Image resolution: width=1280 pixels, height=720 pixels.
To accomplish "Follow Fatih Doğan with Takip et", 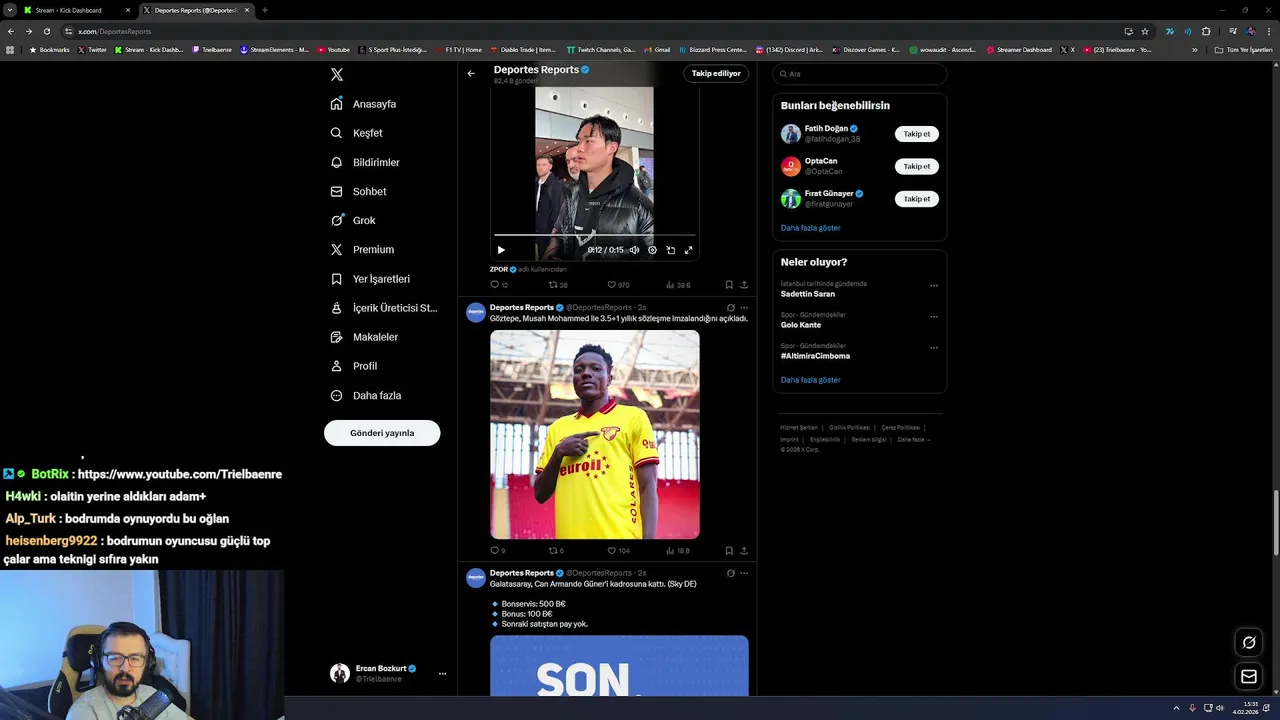I will point(917,134).
